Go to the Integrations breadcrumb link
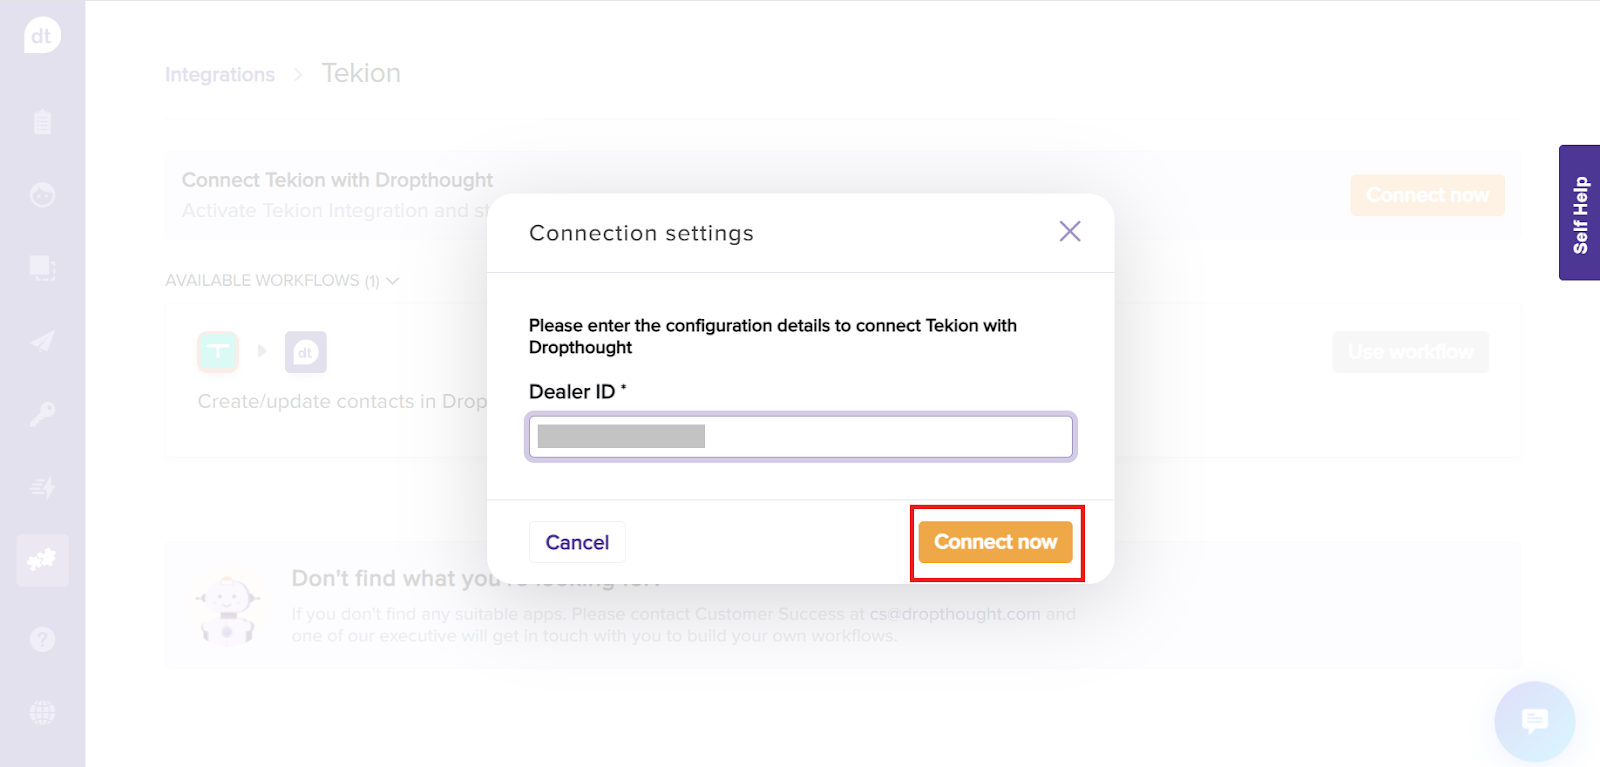This screenshot has width=1600, height=767. 219,75
